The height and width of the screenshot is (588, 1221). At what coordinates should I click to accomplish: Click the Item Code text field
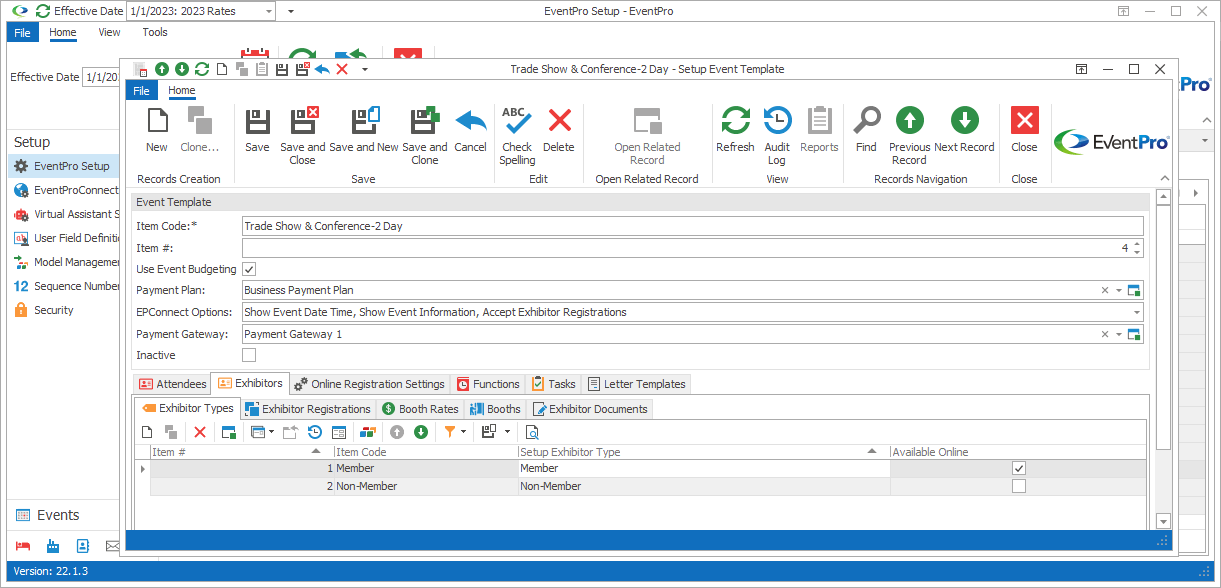[693, 226]
